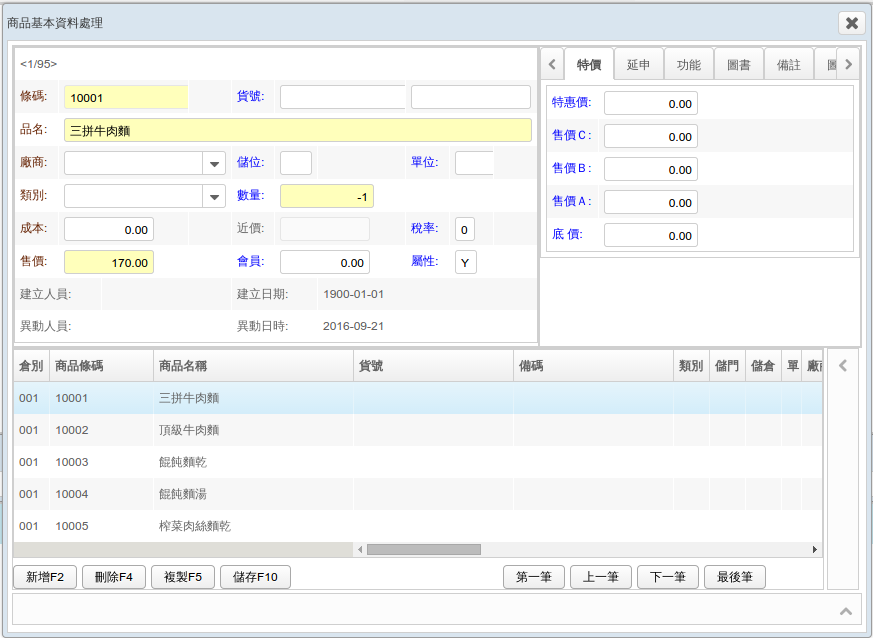Click the 售價A input field
This screenshot has height=638, width=873.
pyautogui.click(x=651, y=203)
